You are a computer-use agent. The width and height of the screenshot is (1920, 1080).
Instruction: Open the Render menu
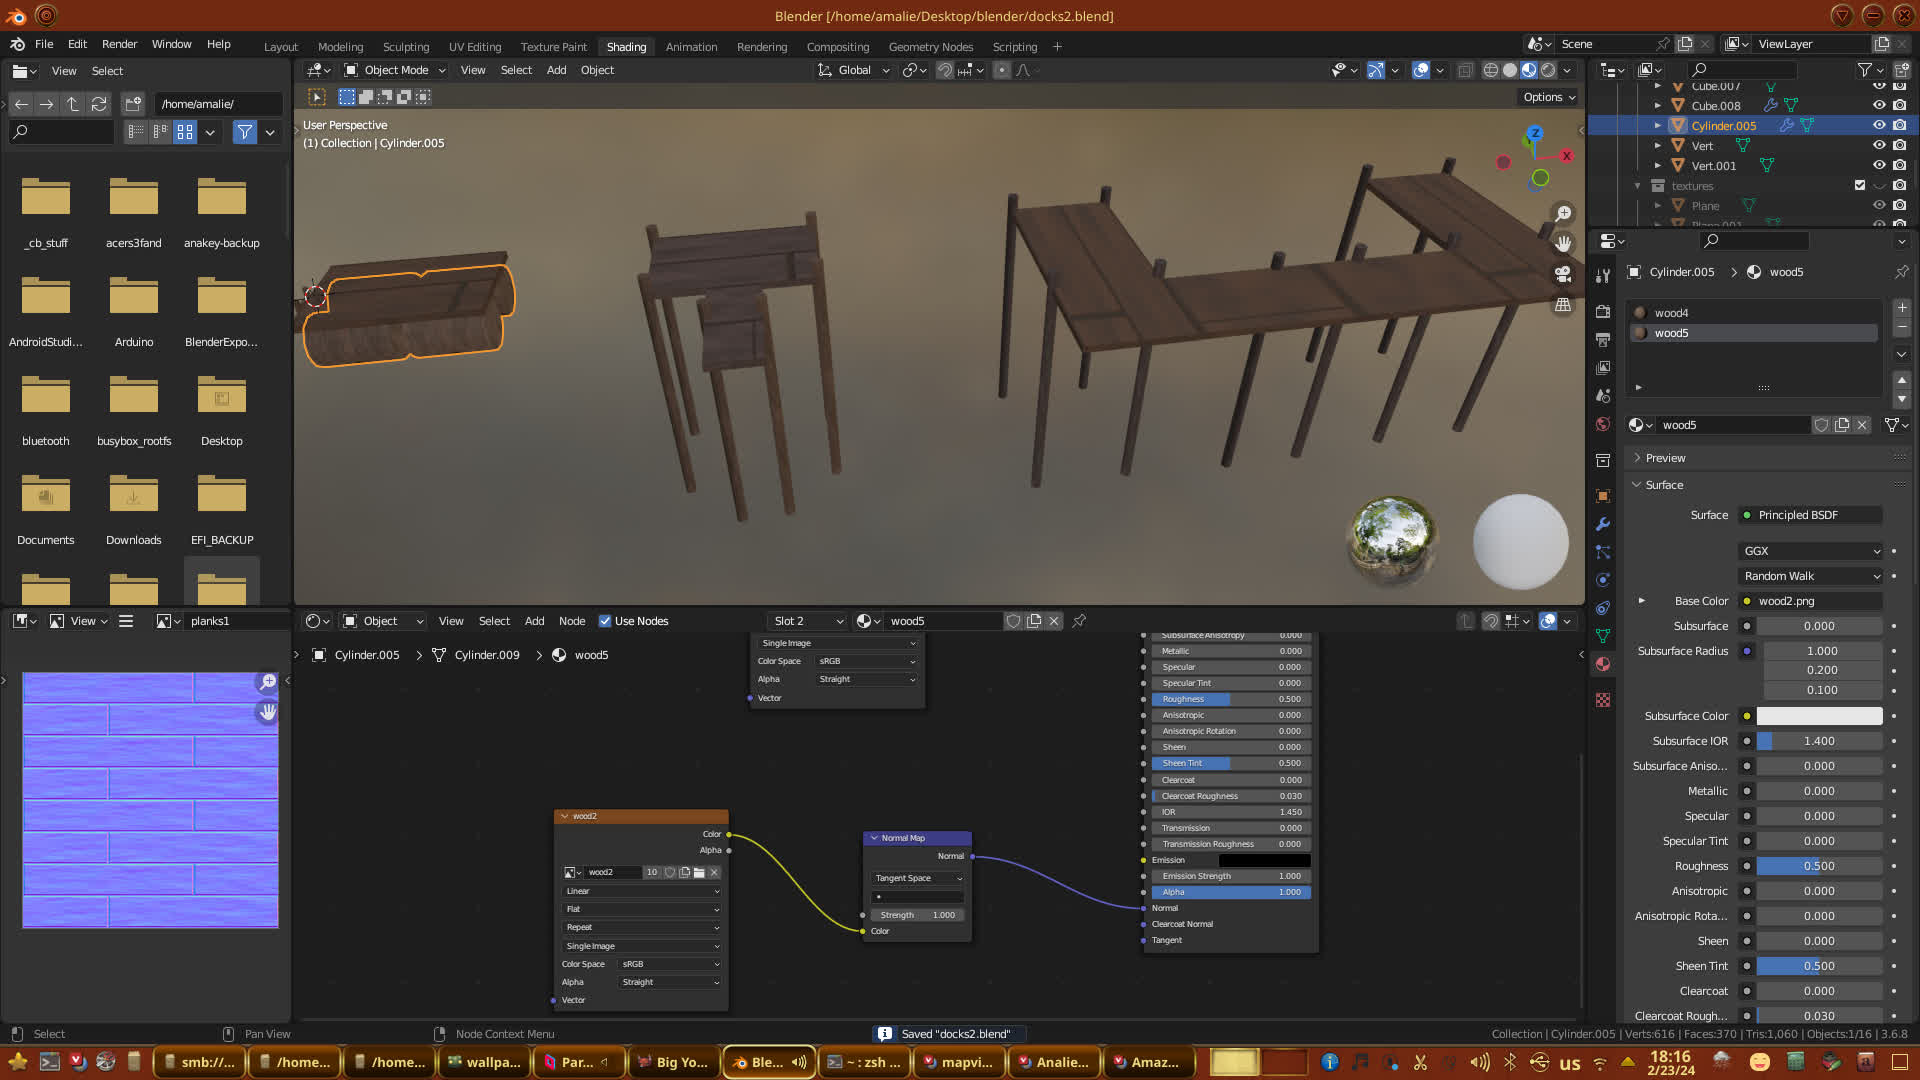(x=119, y=44)
